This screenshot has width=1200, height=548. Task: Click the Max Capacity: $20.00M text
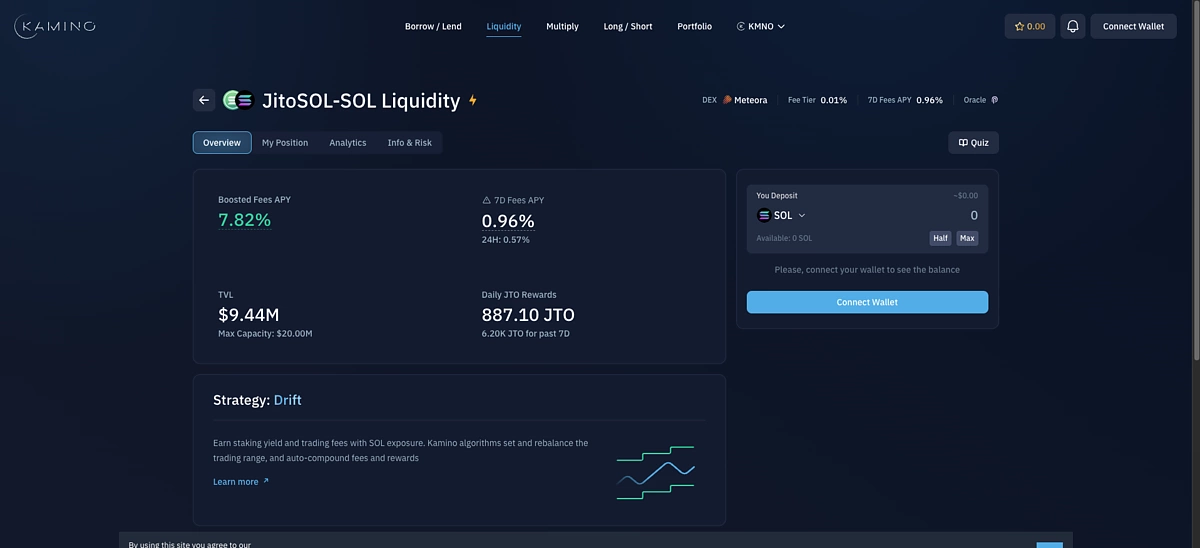click(x=265, y=333)
